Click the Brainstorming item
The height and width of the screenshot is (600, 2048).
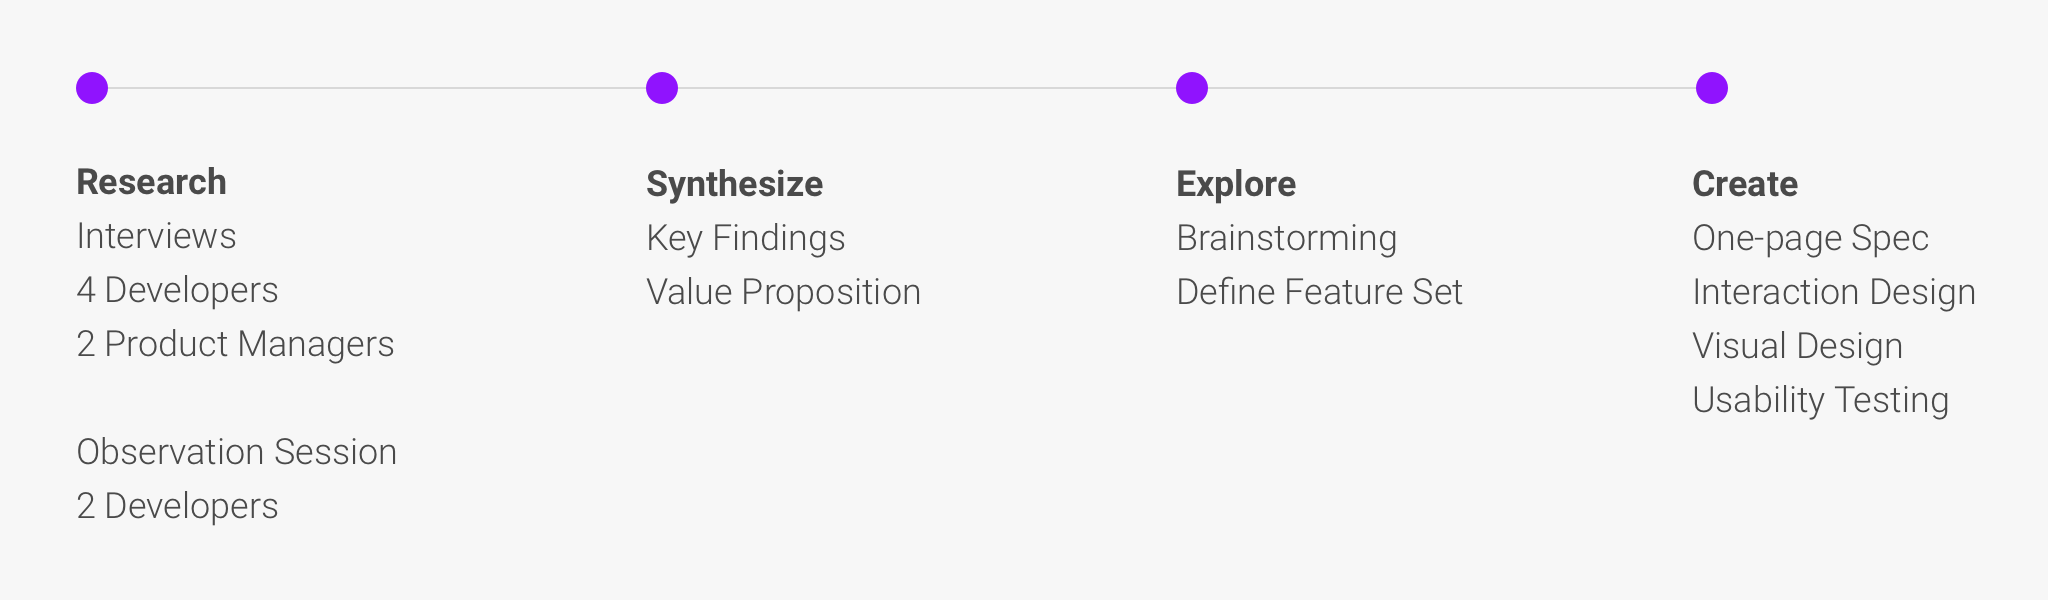click(x=1287, y=238)
